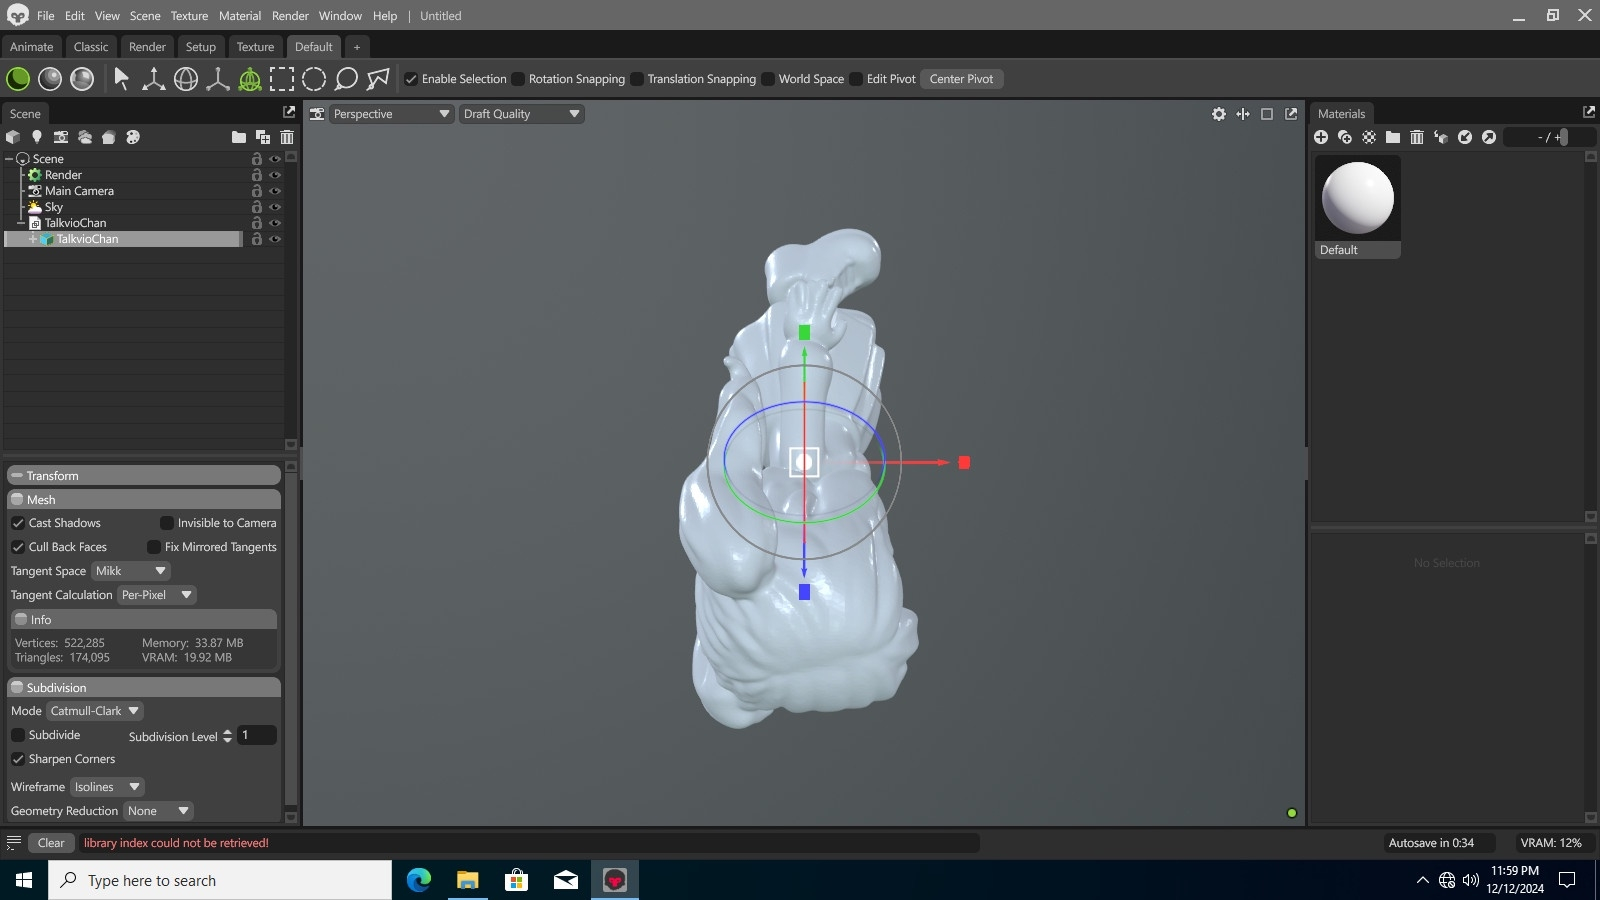Activate polygon selection tool
1600x900 pixels.
click(x=378, y=79)
